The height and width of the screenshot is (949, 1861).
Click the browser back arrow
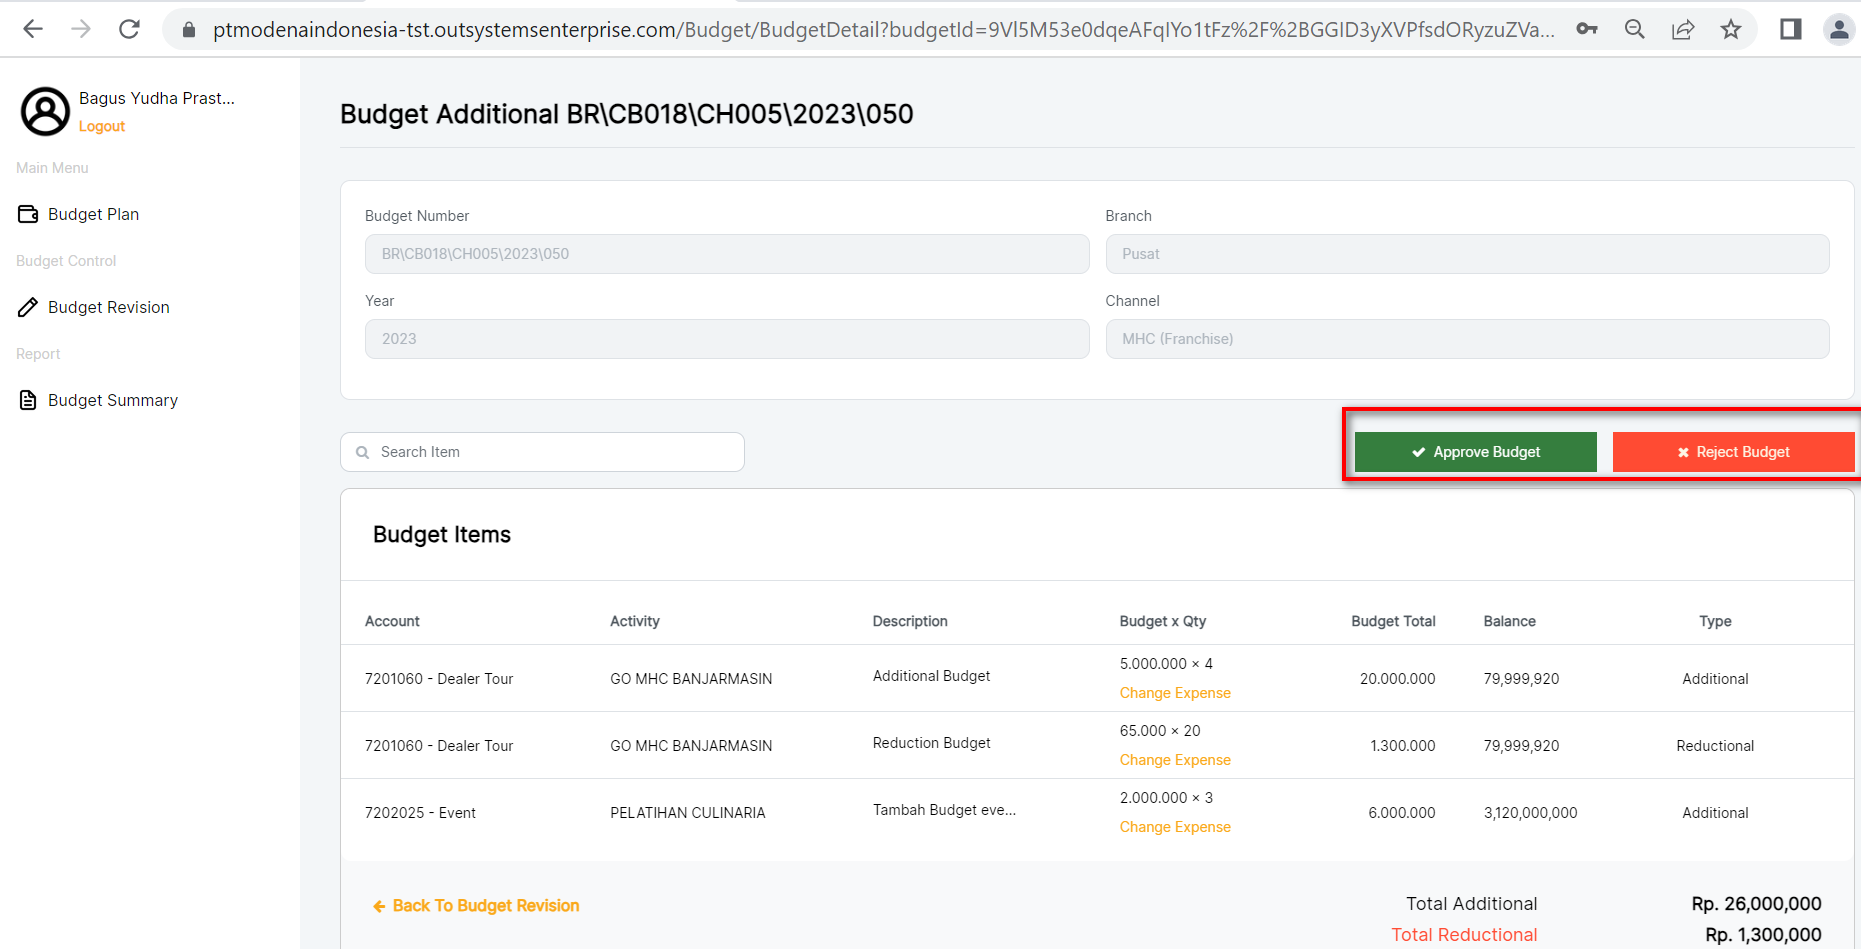coord(33,29)
